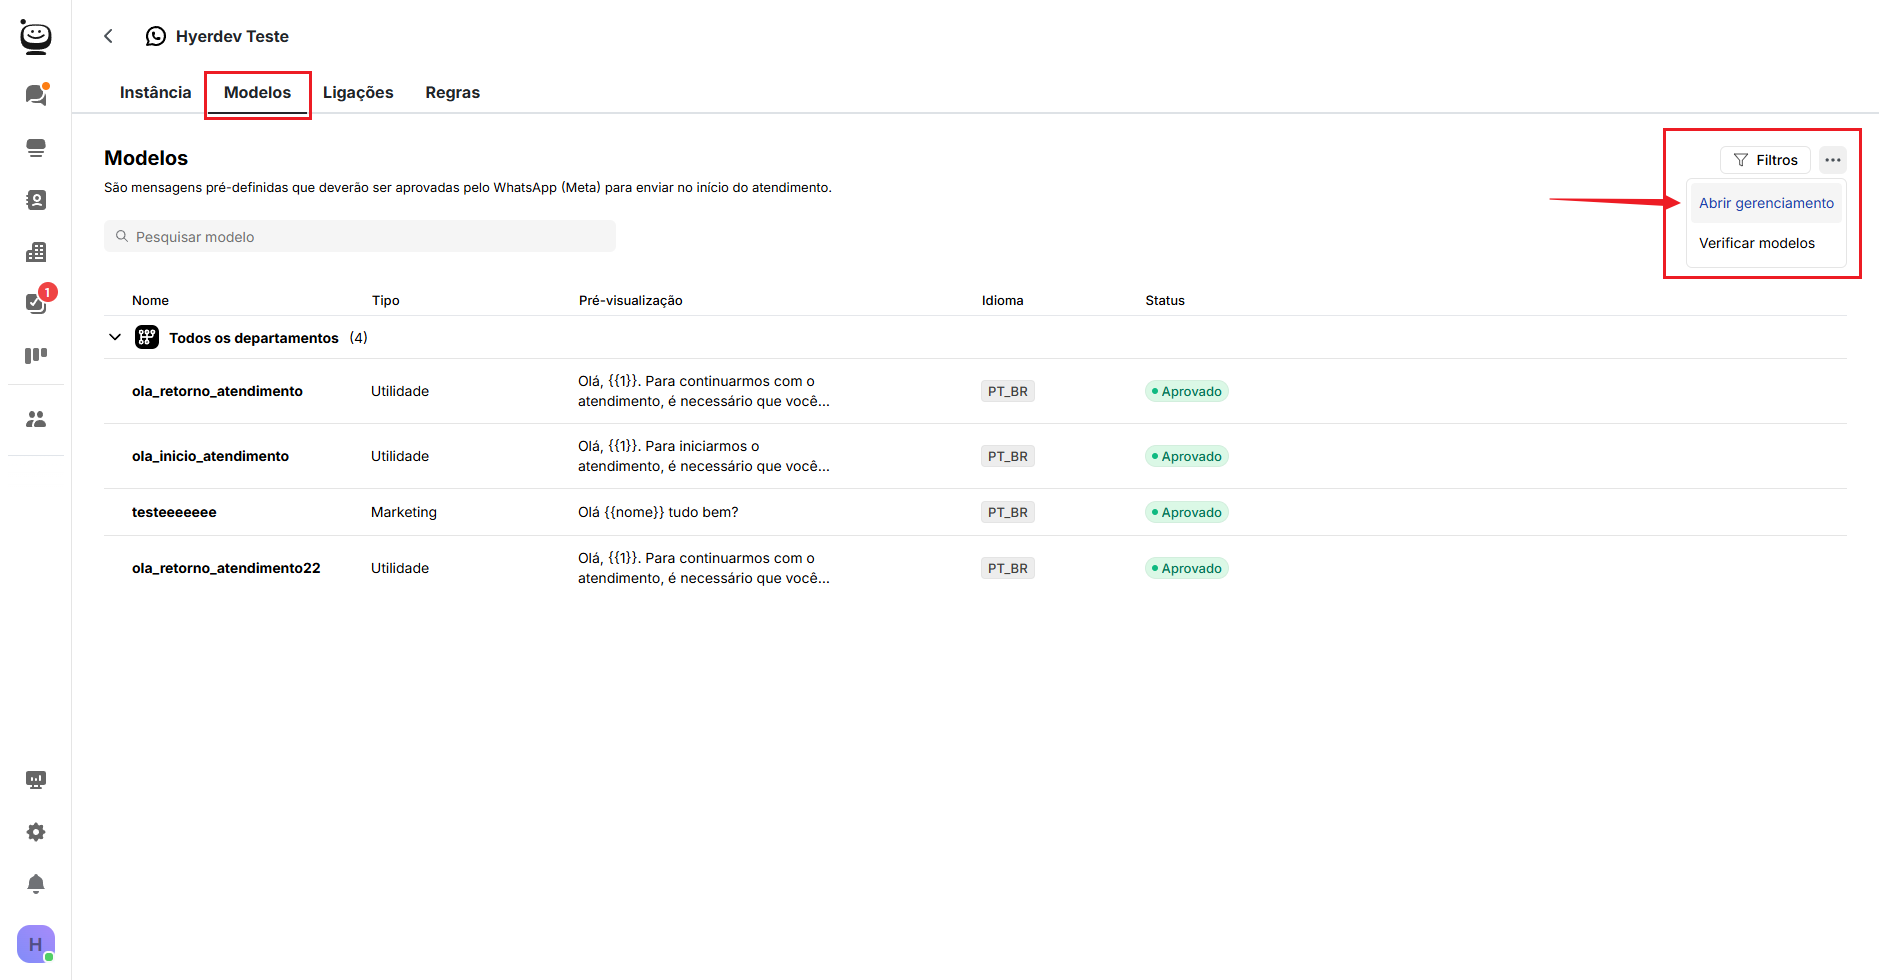Screen dimensions: 1879x980
Task: Select Abrir gerenciamento from the menu
Action: tap(1766, 203)
